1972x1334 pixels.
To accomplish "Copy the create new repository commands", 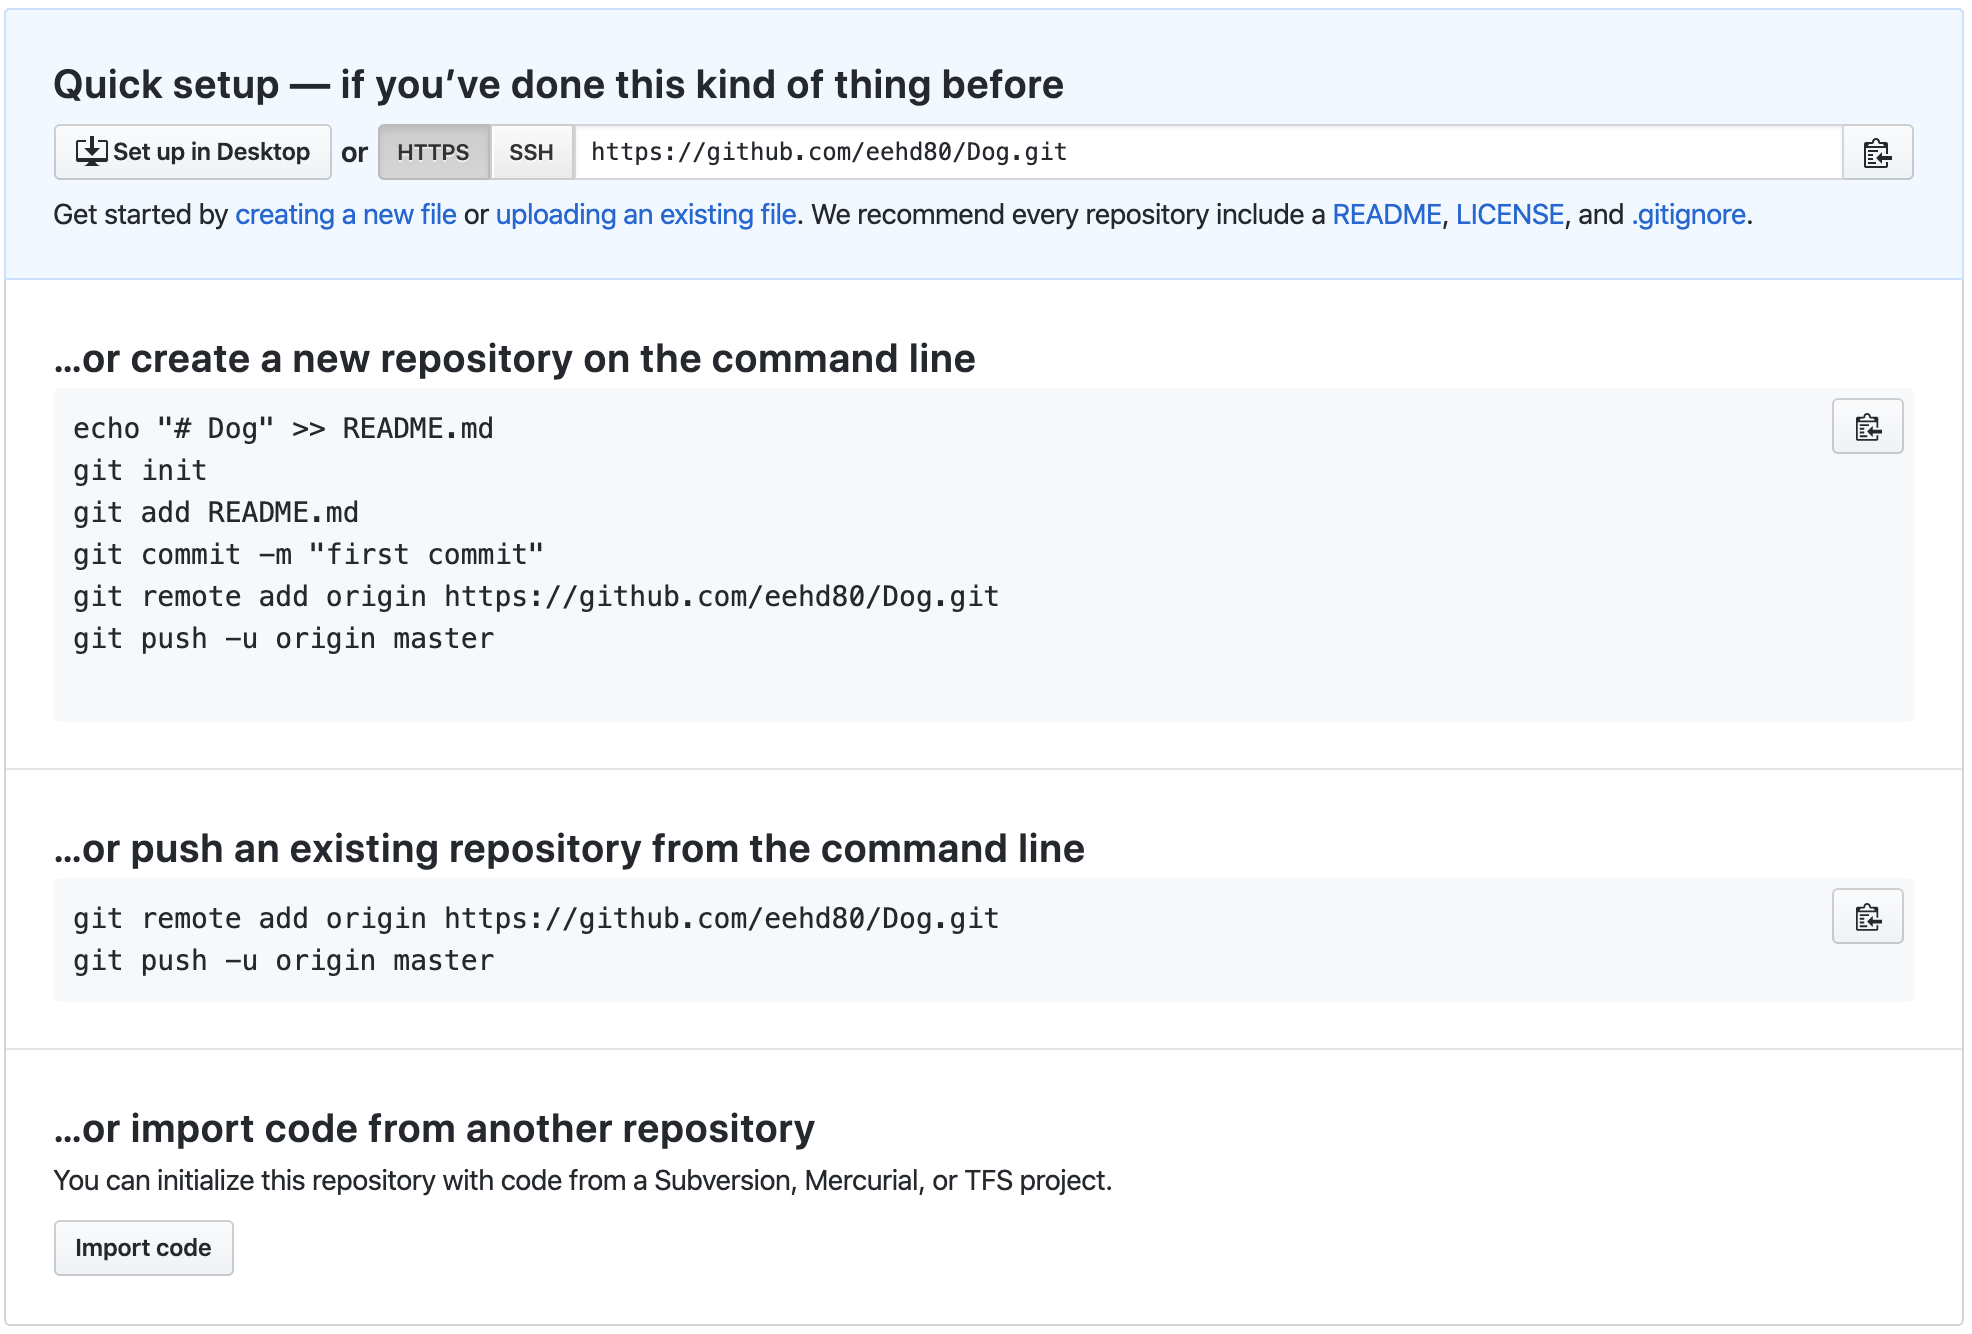I will pyautogui.click(x=1866, y=427).
